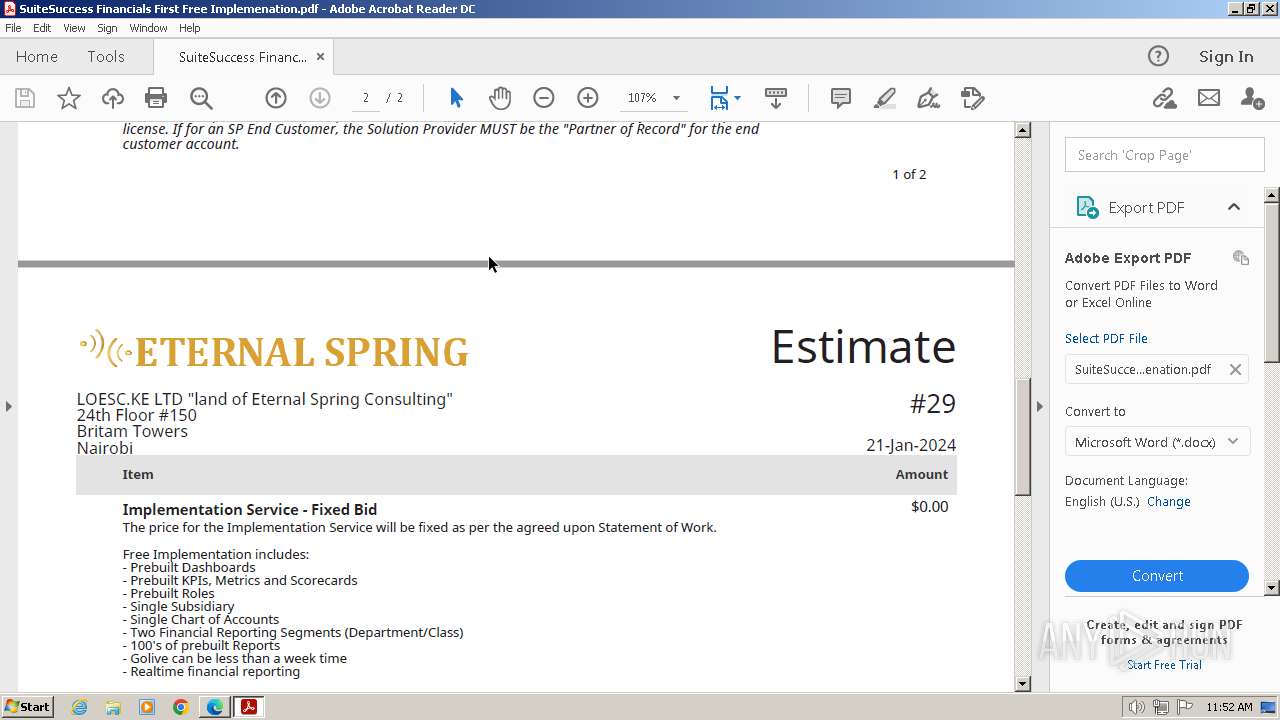Open the fit page options icon
The width and height of the screenshot is (1280, 720).
pos(725,98)
